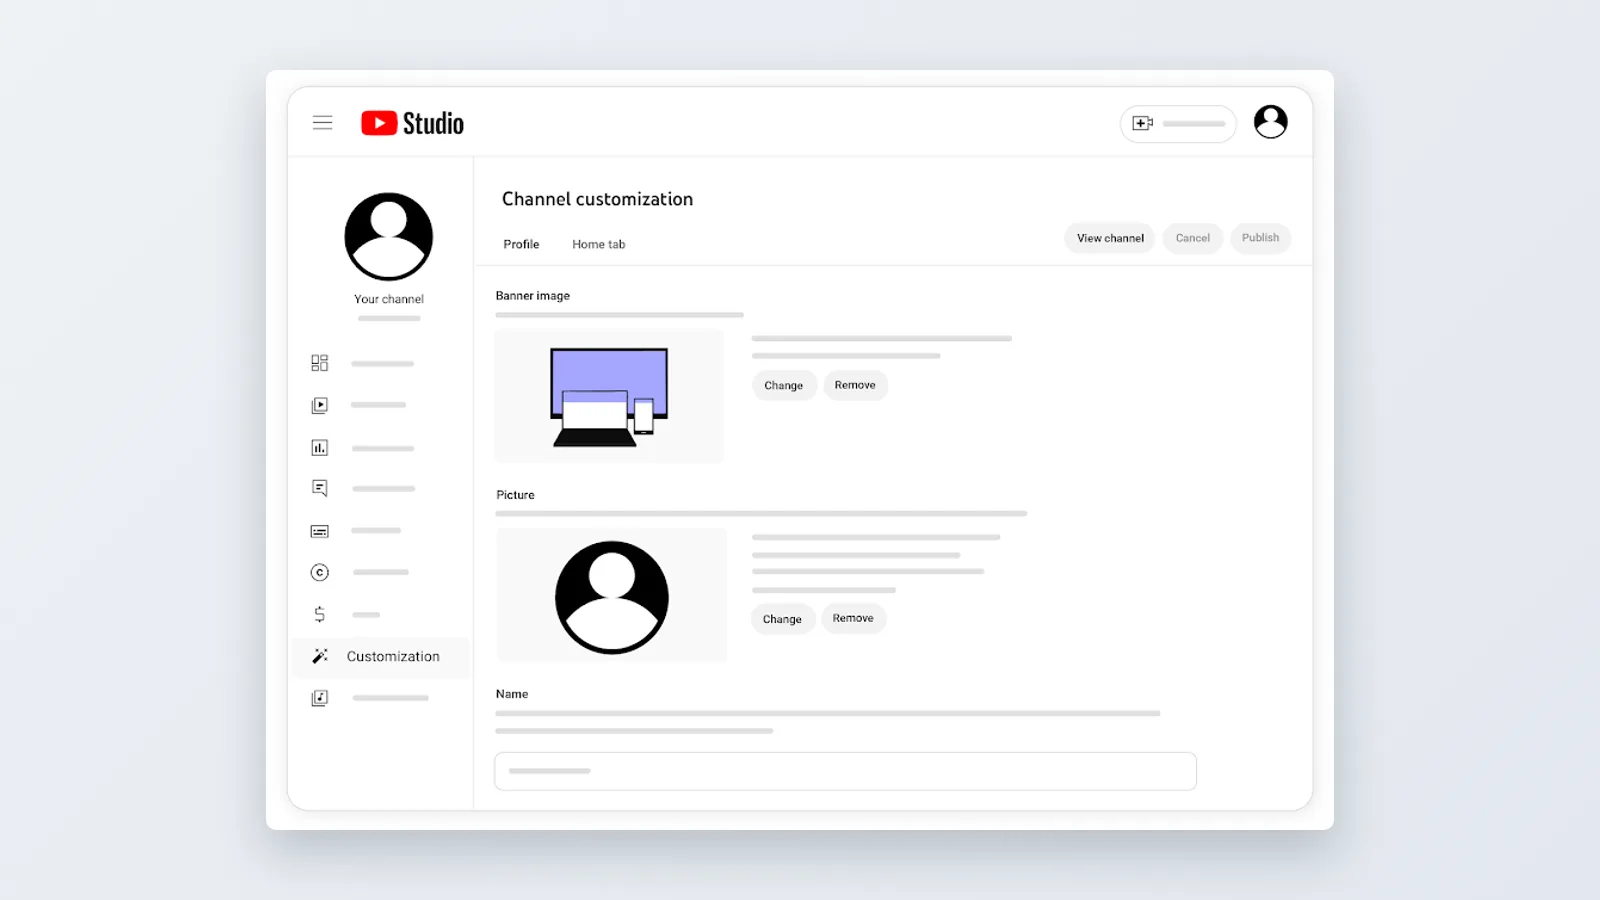Click the Channel customization heading

click(x=597, y=199)
